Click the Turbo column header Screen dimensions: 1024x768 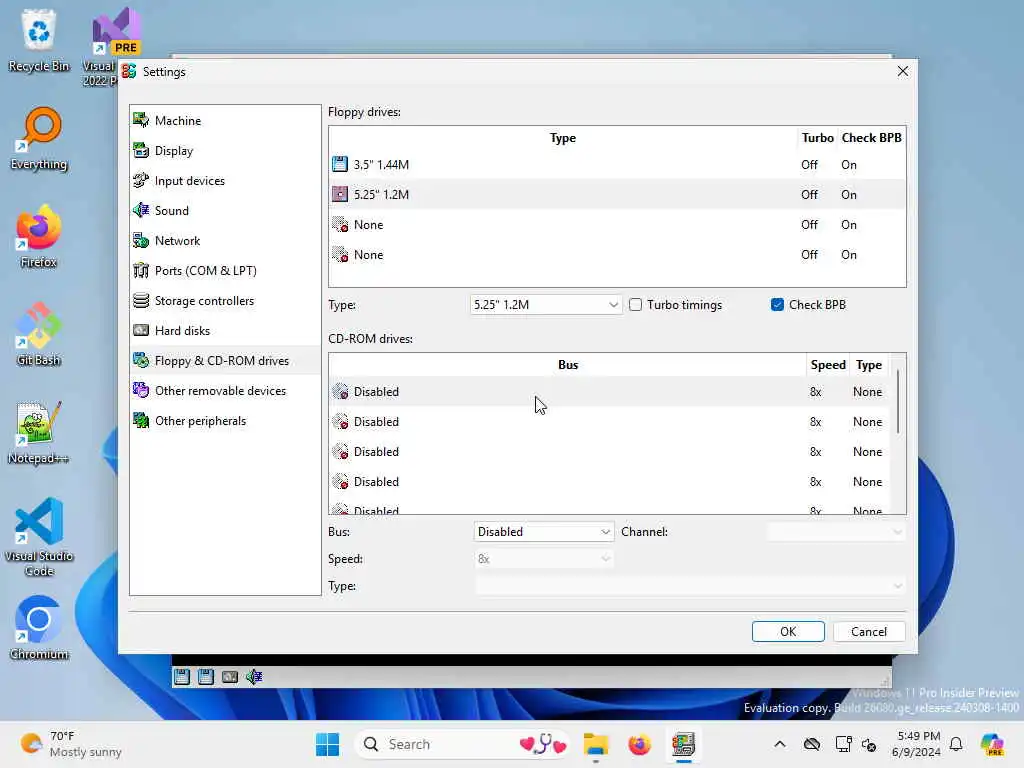click(x=818, y=138)
